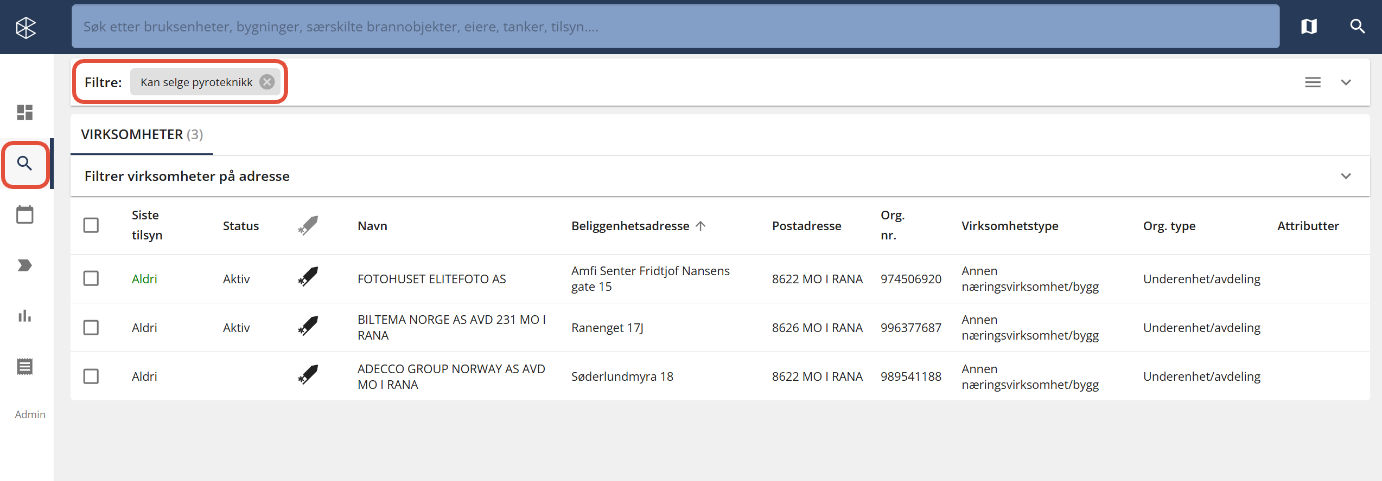Click Filtrer virksomheter på adresse heading

pos(187,176)
